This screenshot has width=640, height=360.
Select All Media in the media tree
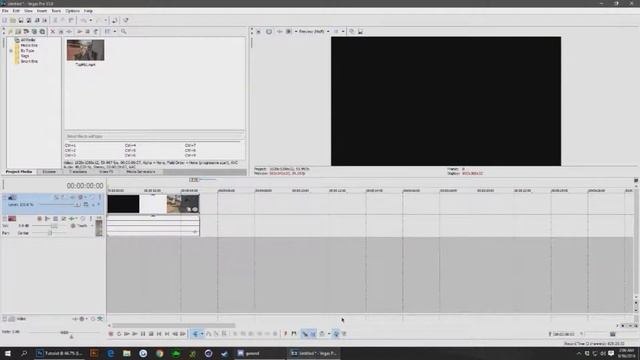28,40
